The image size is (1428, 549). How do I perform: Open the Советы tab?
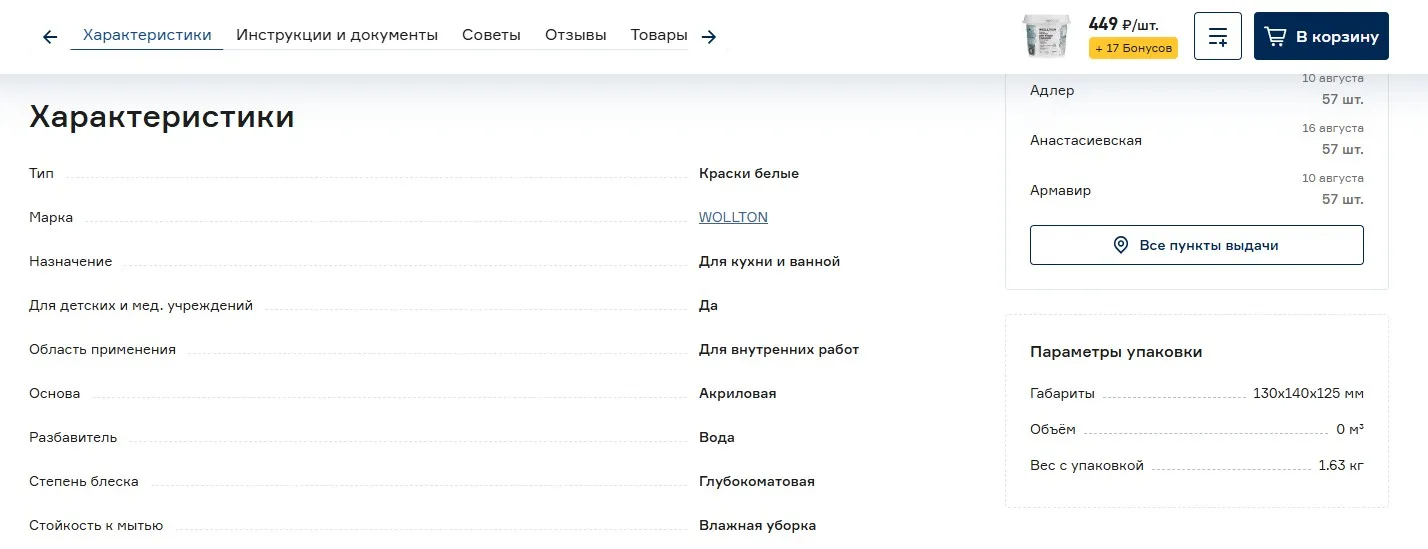(x=491, y=35)
